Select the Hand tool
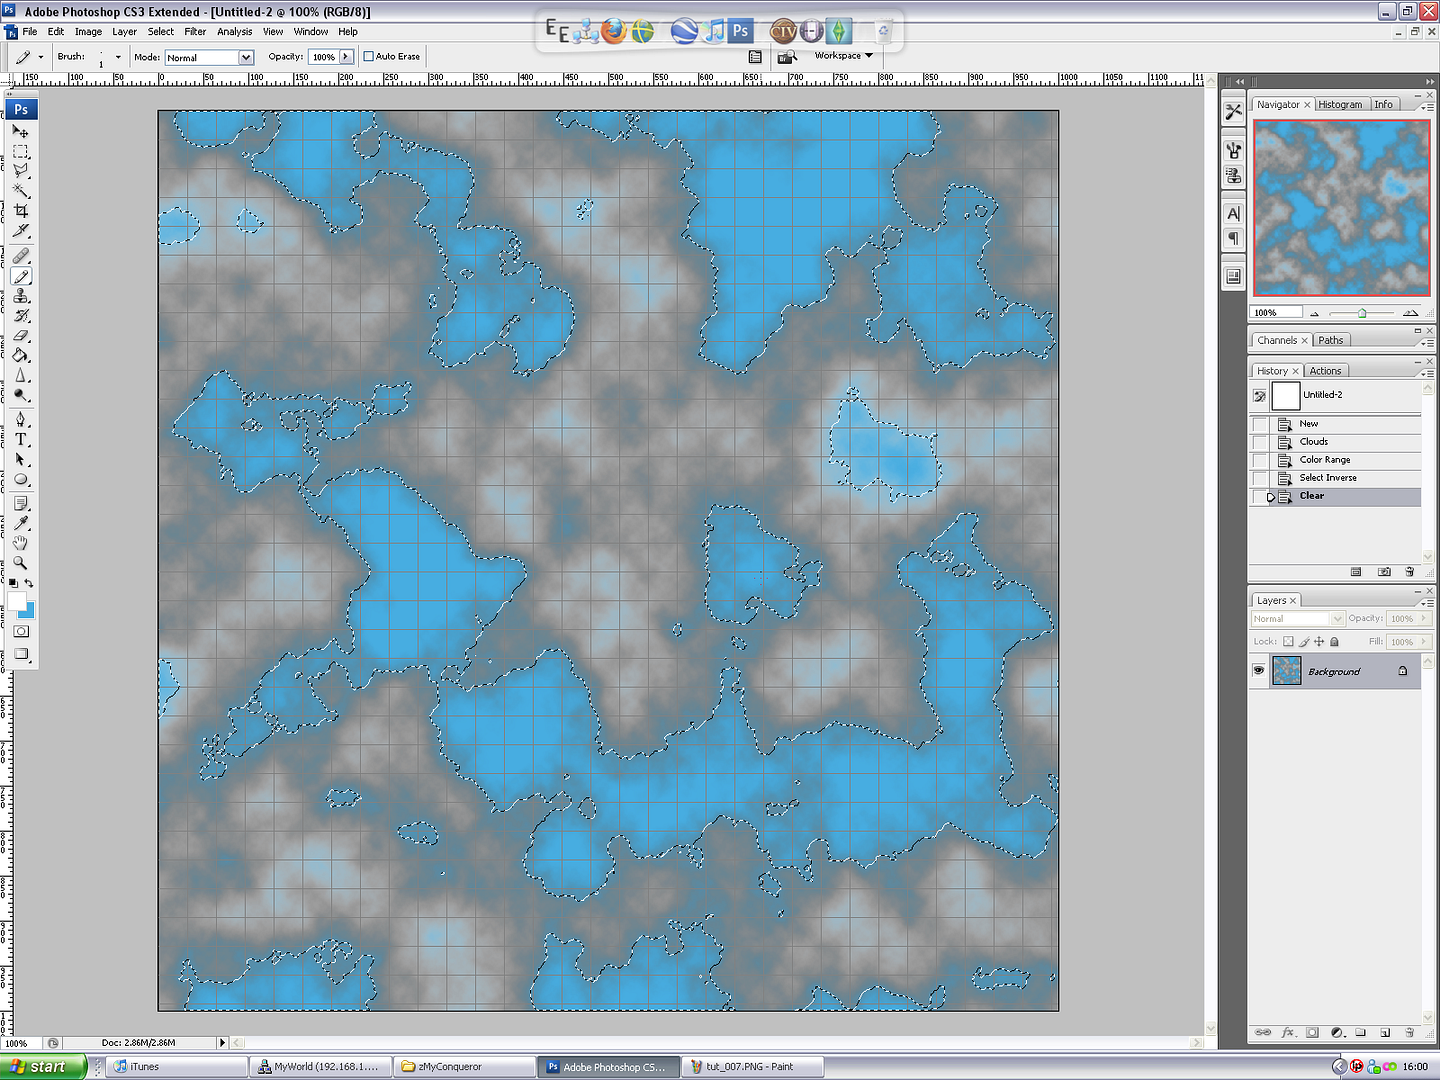The height and width of the screenshot is (1080, 1440). point(20,544)
